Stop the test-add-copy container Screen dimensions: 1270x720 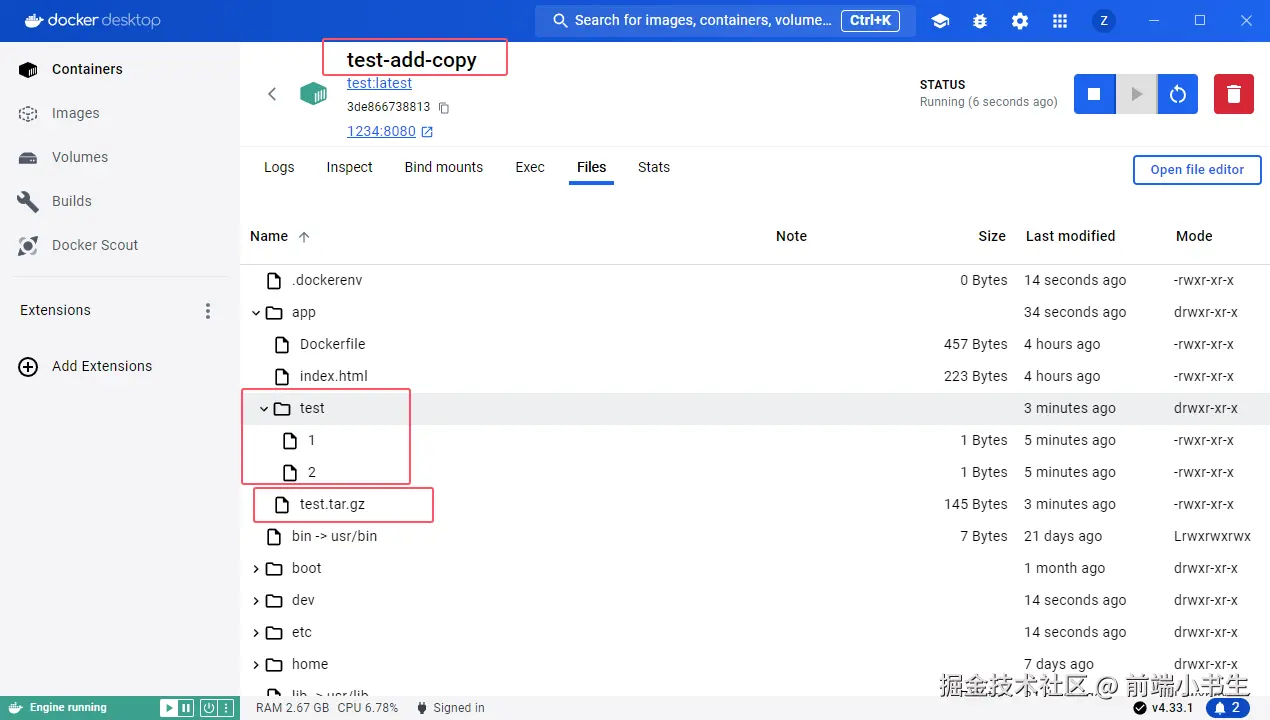click(x=1094, y=94)
